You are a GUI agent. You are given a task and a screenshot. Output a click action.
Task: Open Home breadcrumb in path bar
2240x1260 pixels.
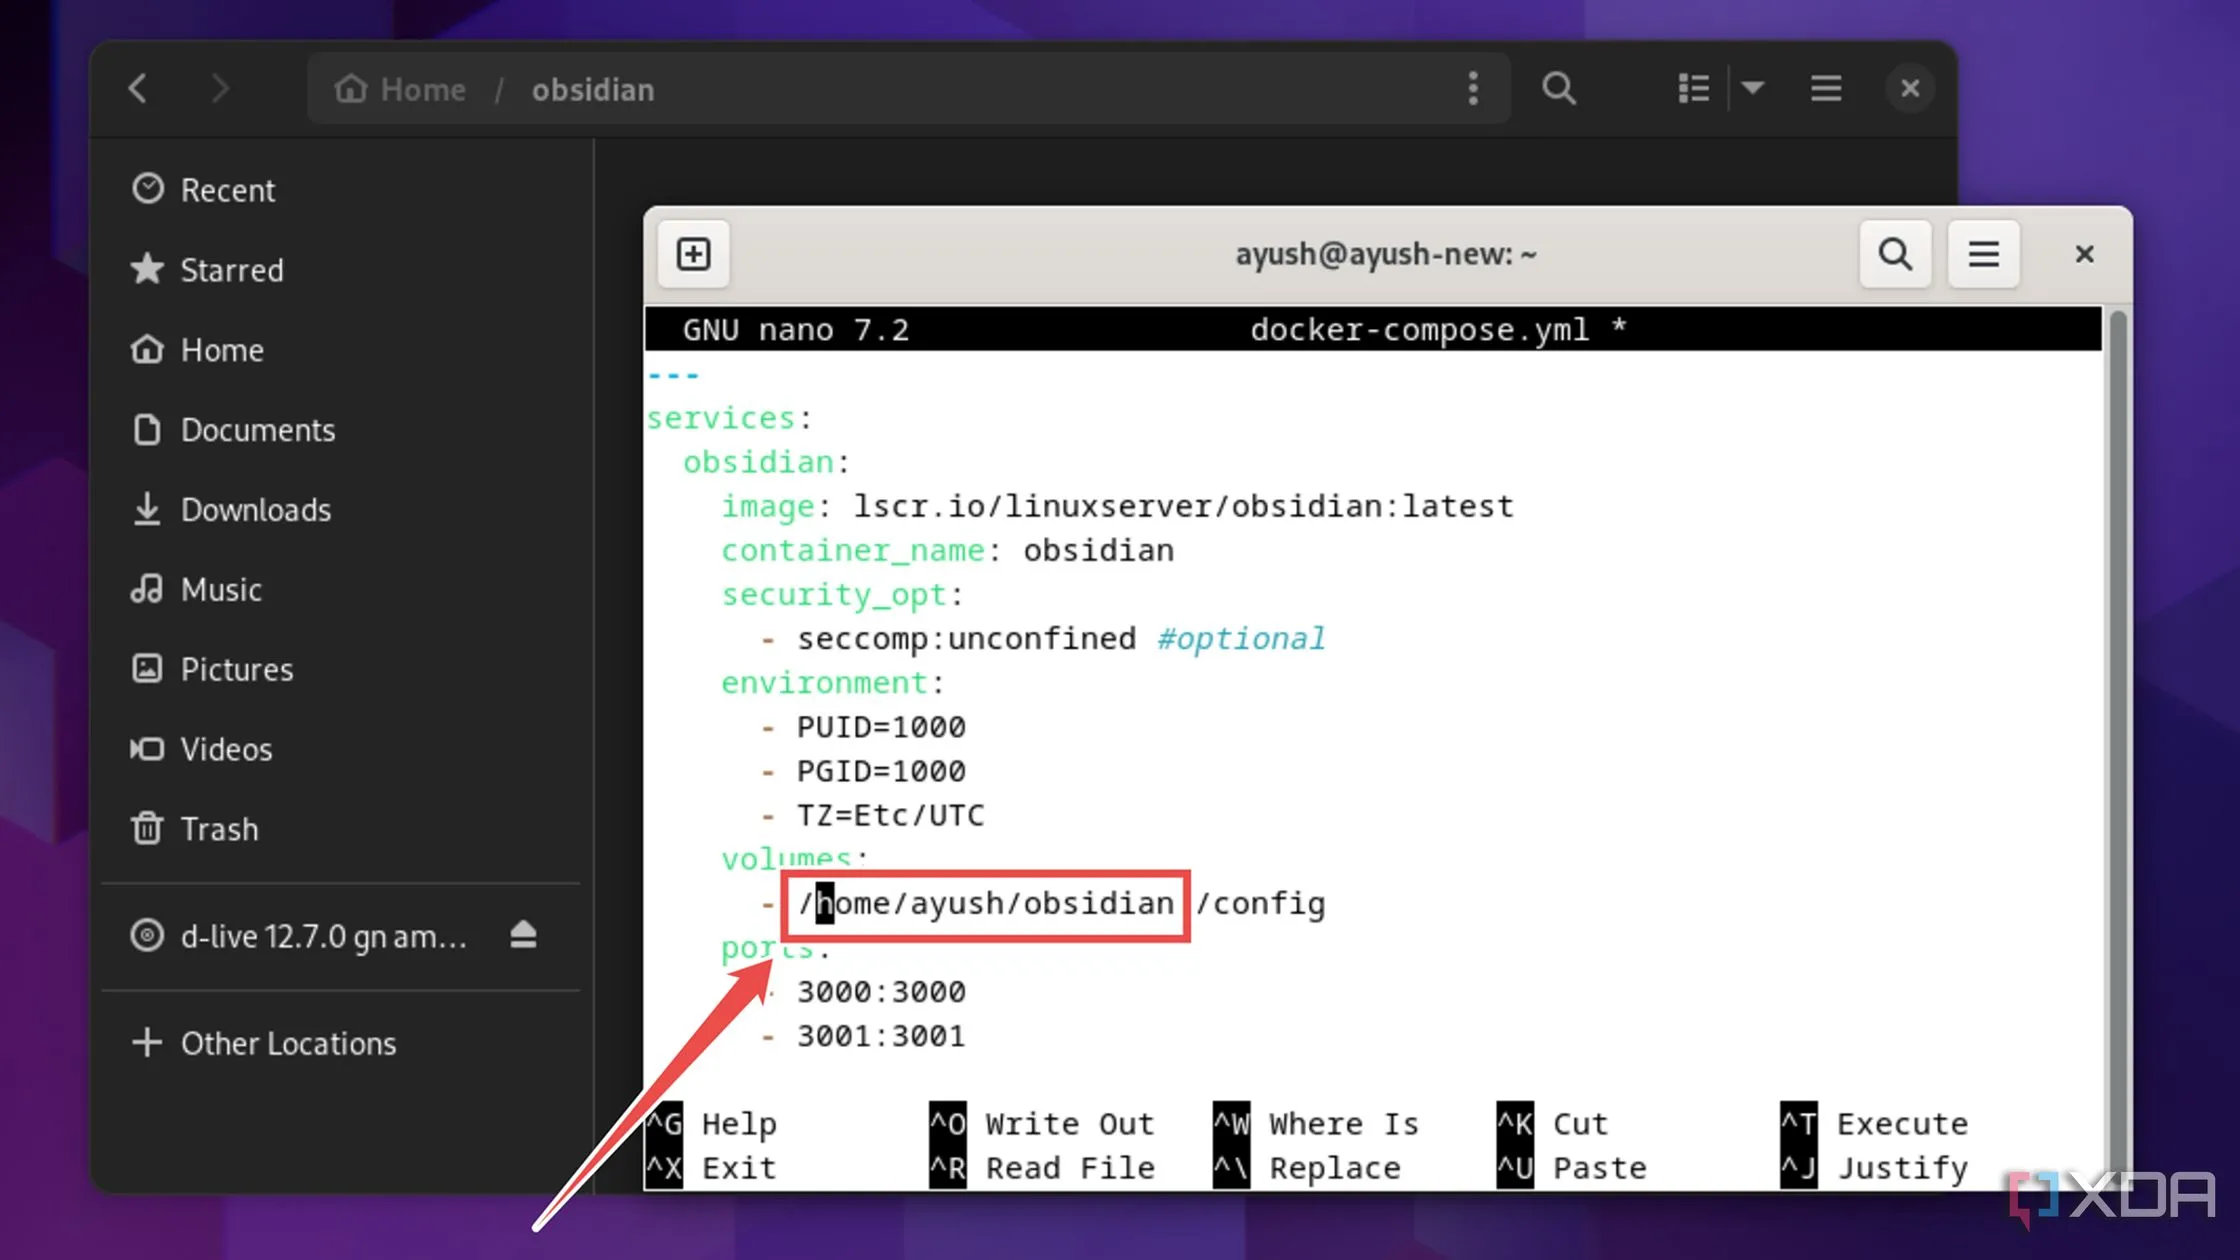pyautogui.click(x=400, y=89)
